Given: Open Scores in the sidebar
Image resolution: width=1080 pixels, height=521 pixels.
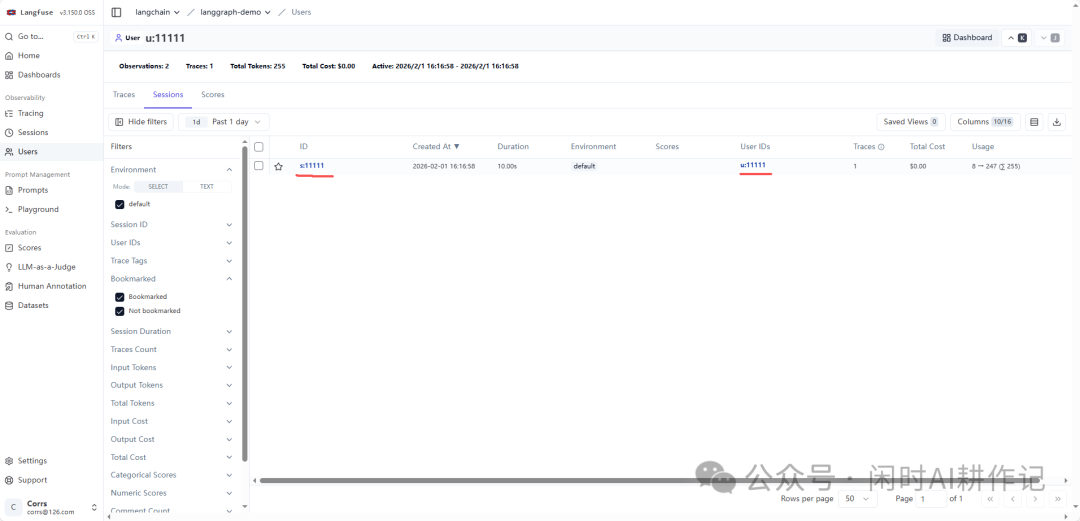Looking at the screenshot, I should 30,248.
